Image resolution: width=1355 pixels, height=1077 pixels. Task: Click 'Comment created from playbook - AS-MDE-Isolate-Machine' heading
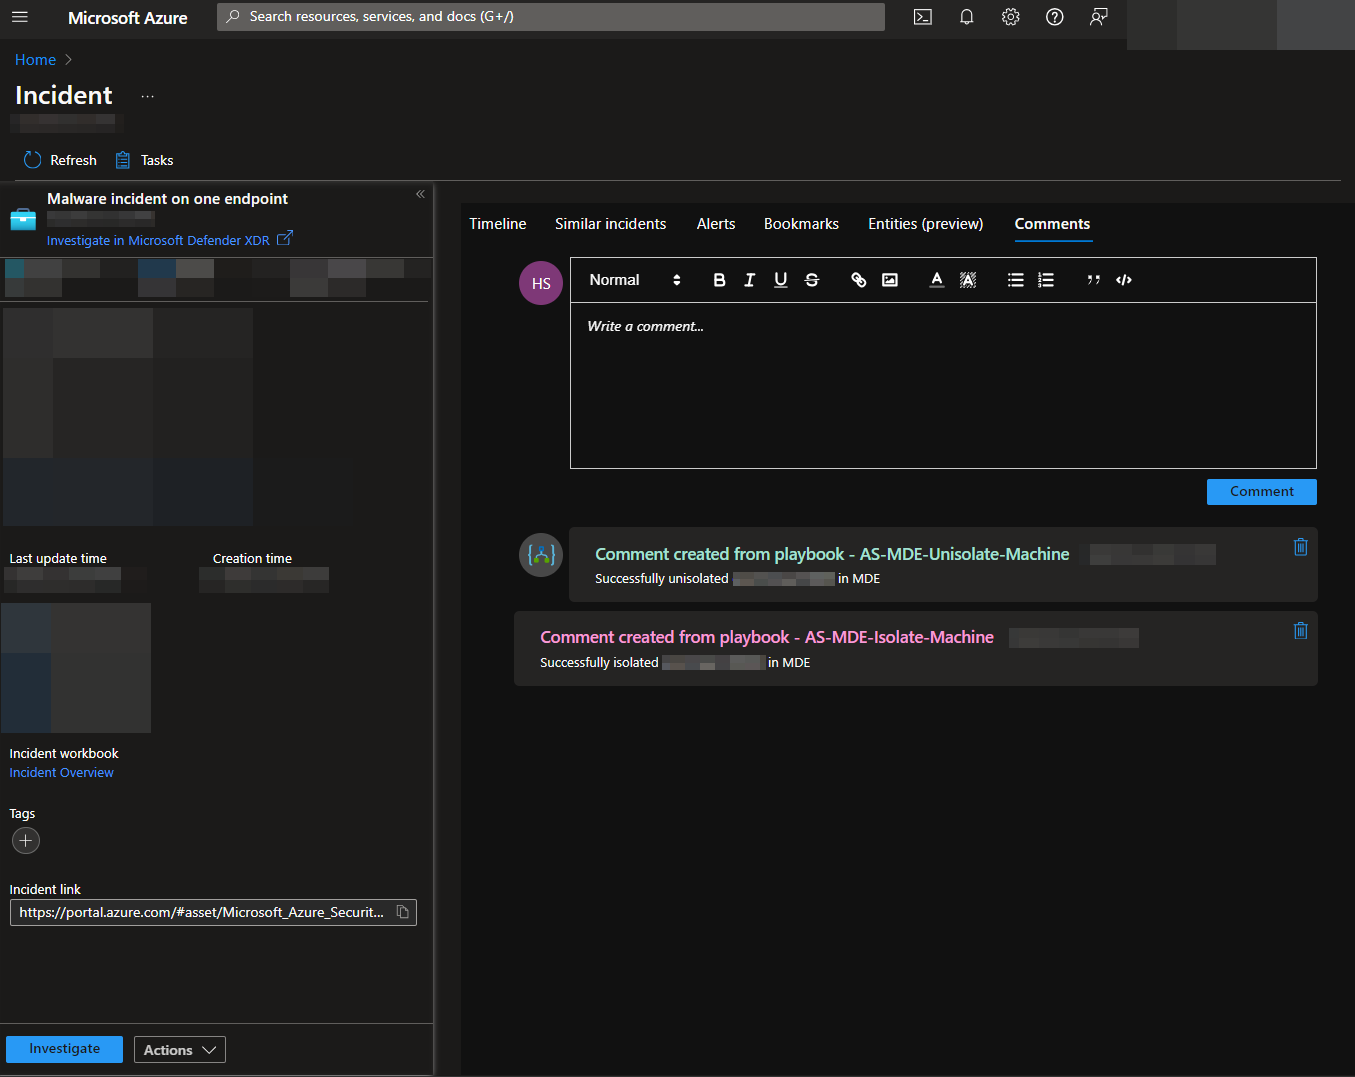pos(767,637)
